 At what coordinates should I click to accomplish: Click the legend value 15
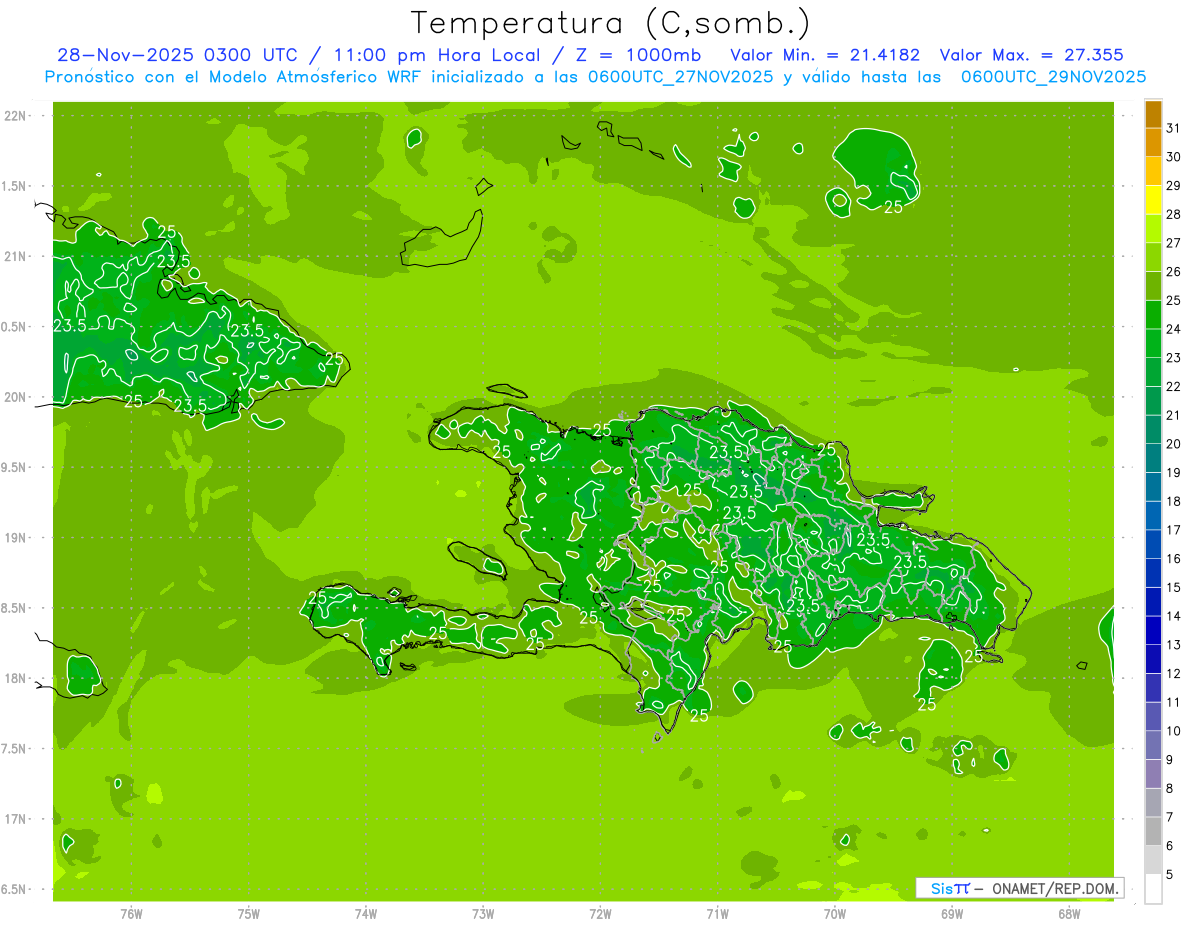click(x=1173, y=588)
